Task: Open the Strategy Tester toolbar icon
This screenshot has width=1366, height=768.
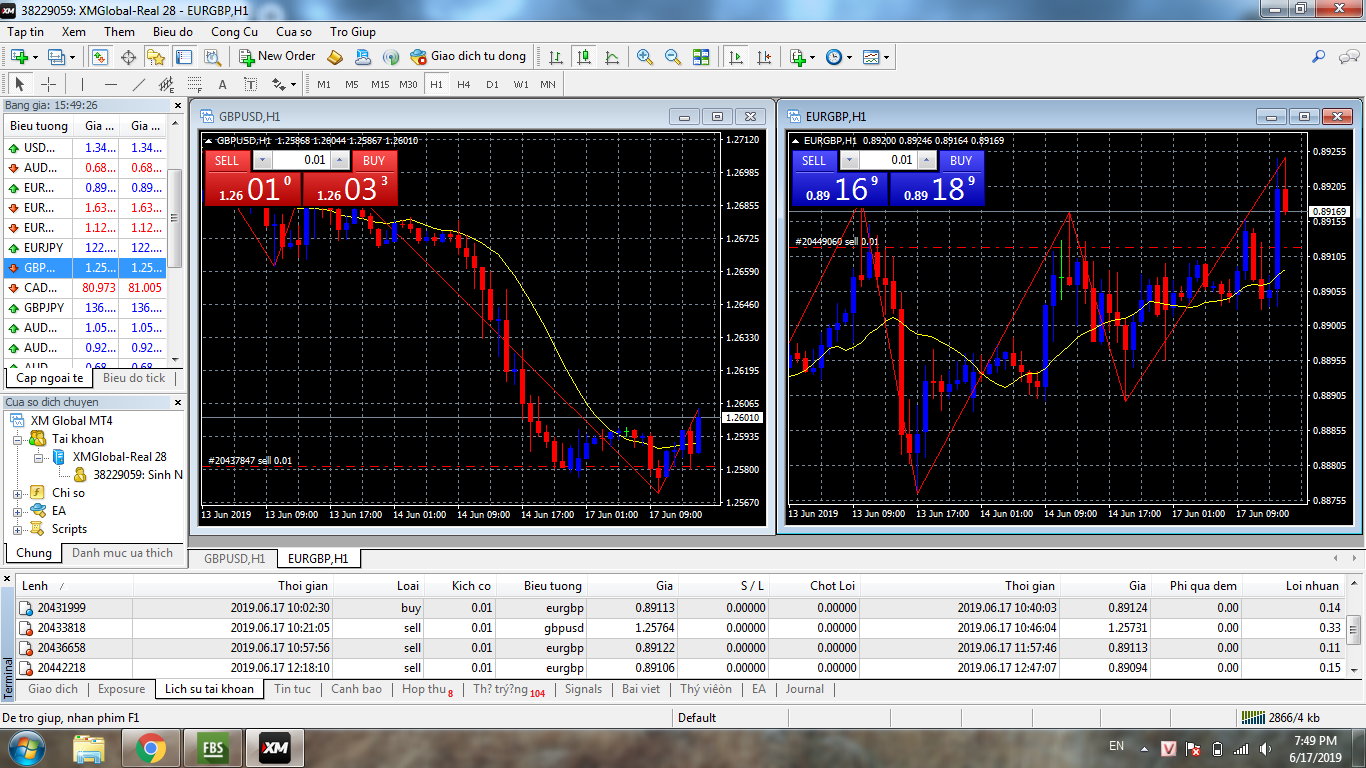Action: click(x=212, y=57)
